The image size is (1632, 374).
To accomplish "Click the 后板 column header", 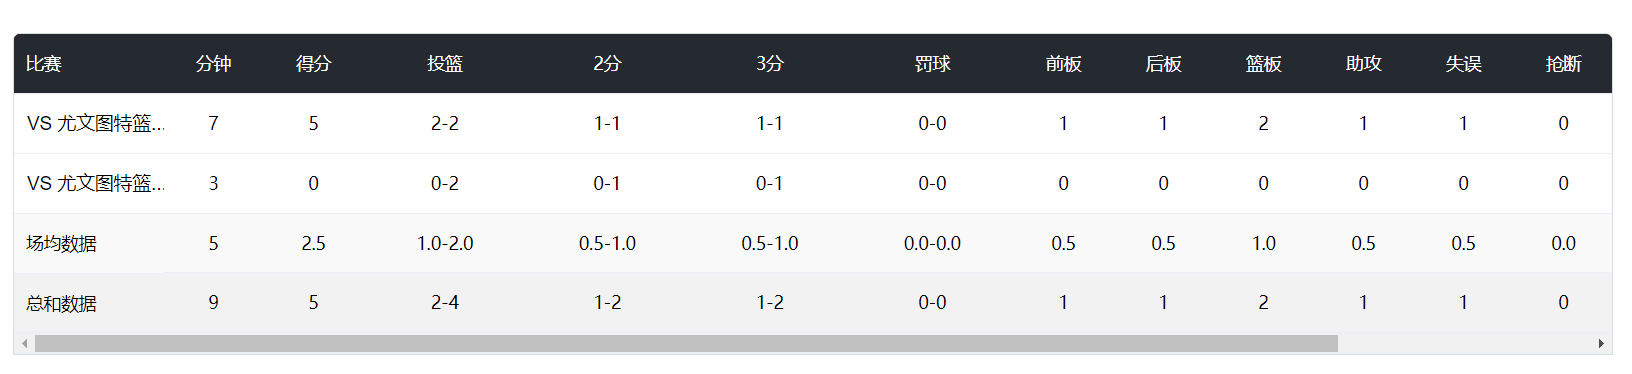I will 1164,64.
